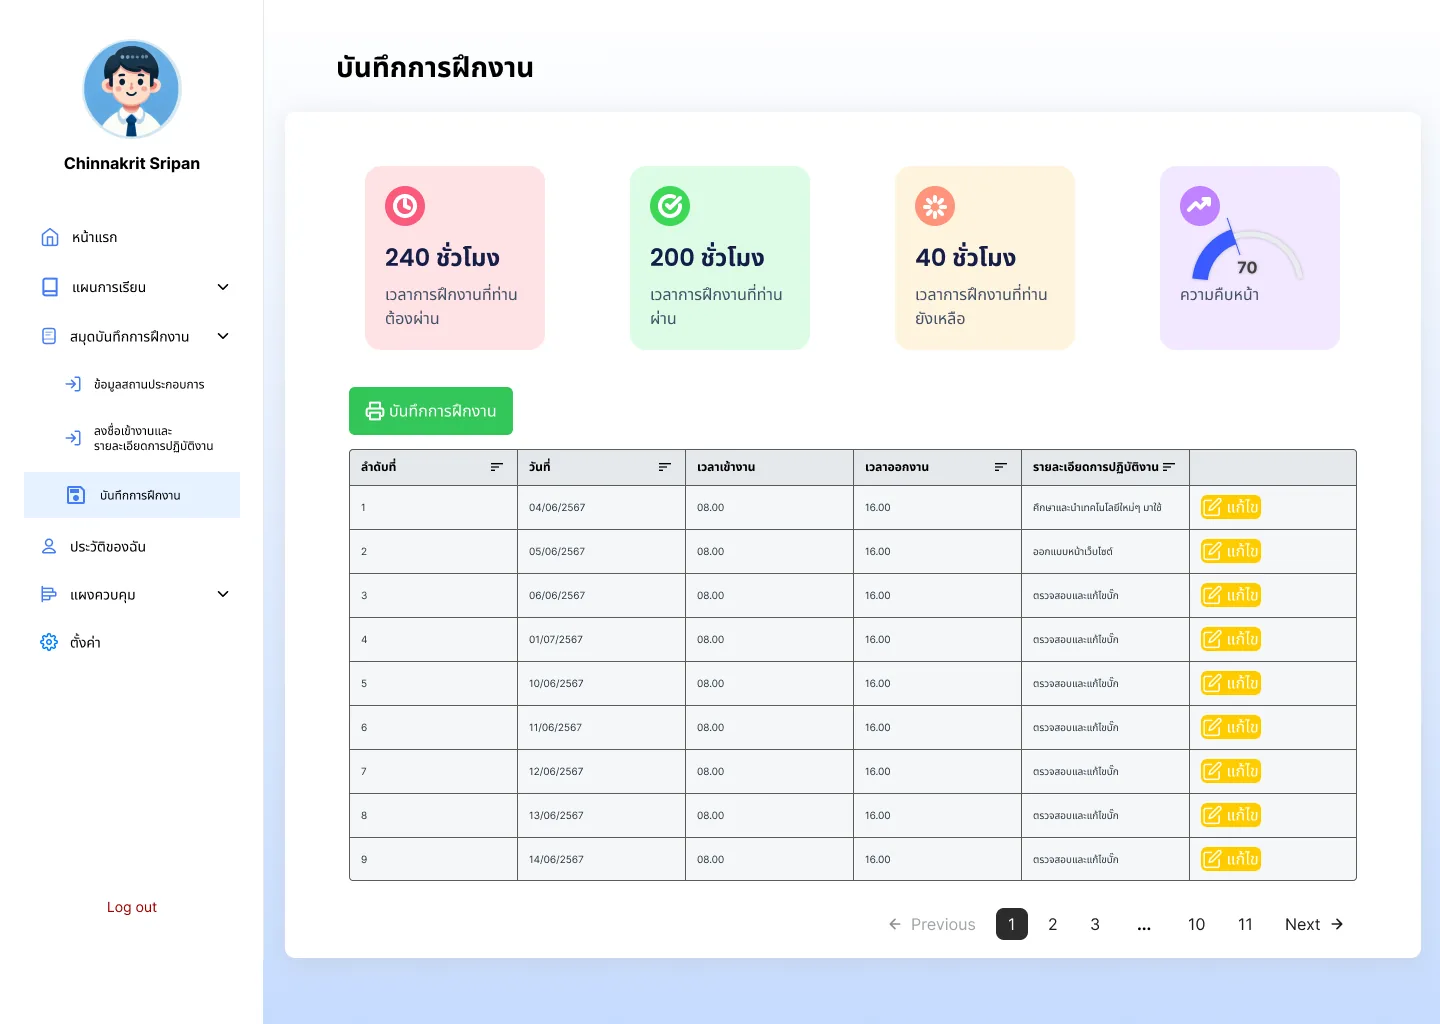Click the arrow icon beside ข้อมูลสถานประกอบการ
Screen dimensions: 1440x1024
click(73, 384)
